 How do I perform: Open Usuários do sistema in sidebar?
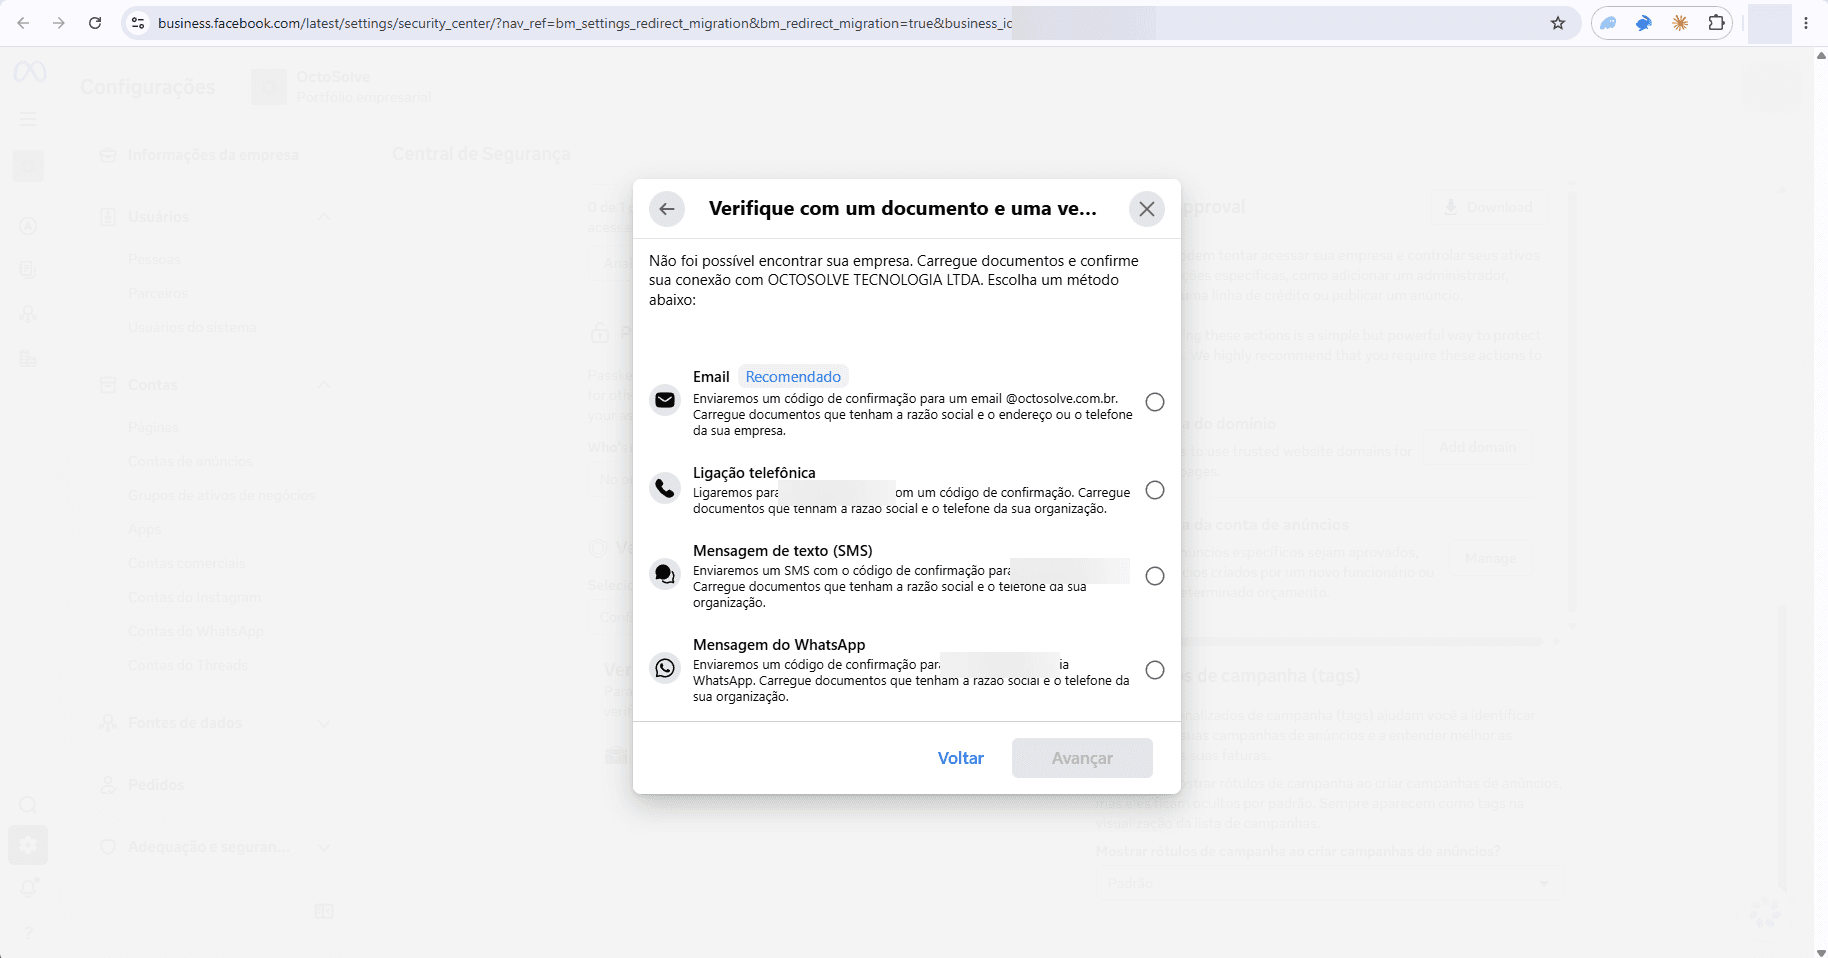tap(192, 327)
